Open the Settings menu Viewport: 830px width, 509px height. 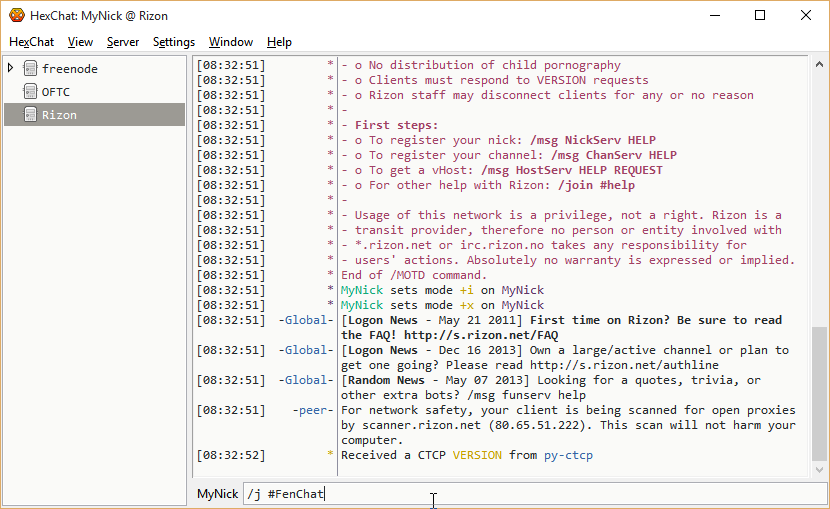point(174,42)
